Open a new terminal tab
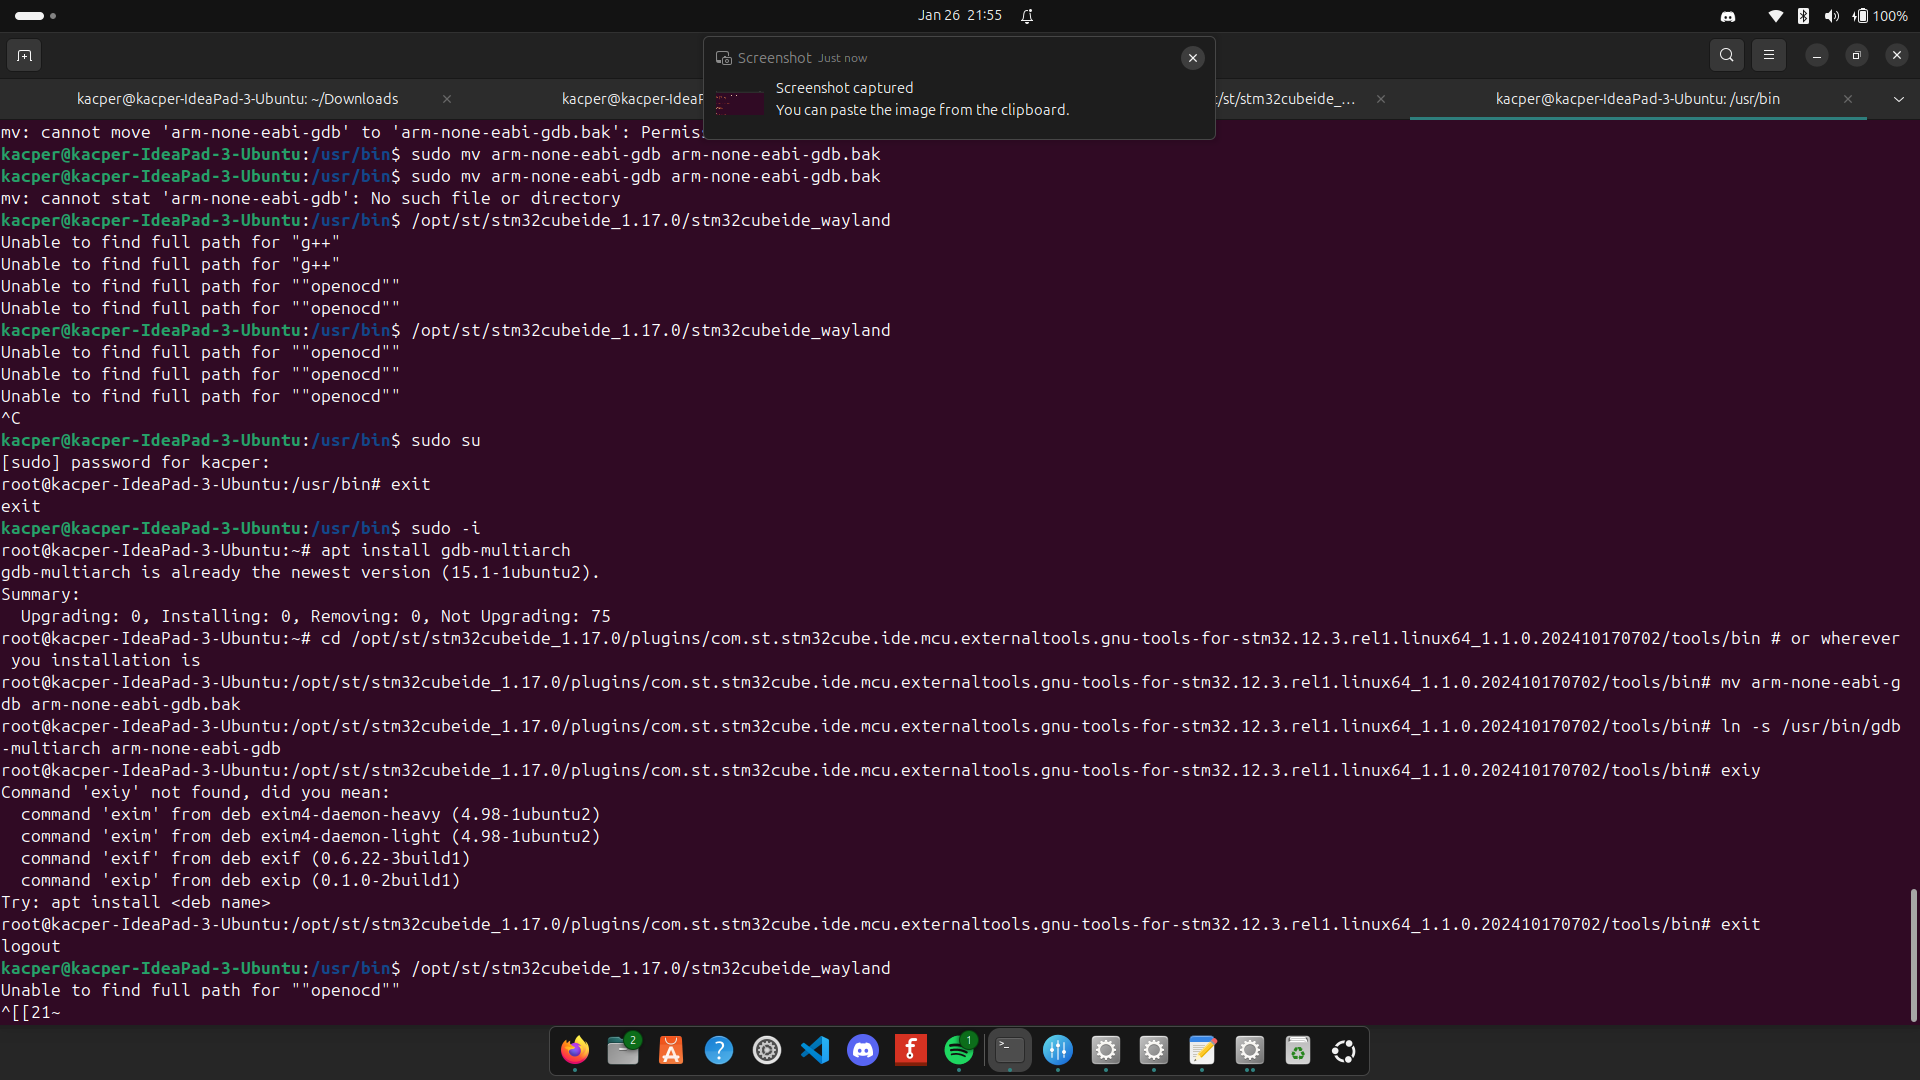1920x1080 pixels. click(24, 55)
